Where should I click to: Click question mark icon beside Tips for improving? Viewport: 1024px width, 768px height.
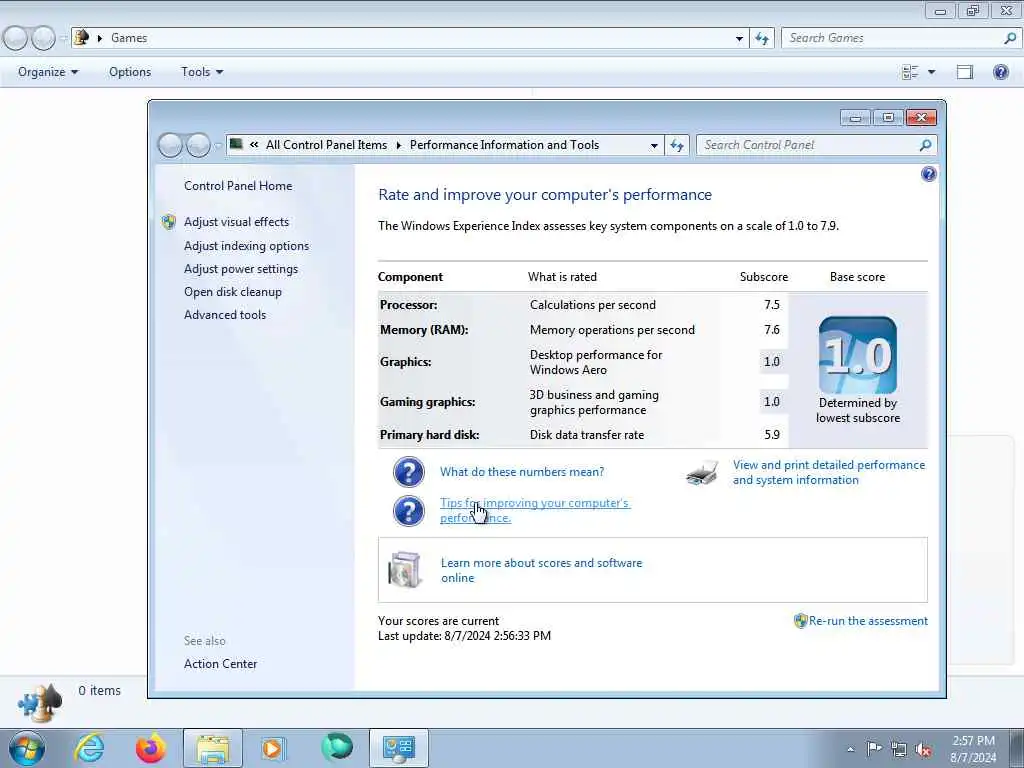[x=409, y=511]
